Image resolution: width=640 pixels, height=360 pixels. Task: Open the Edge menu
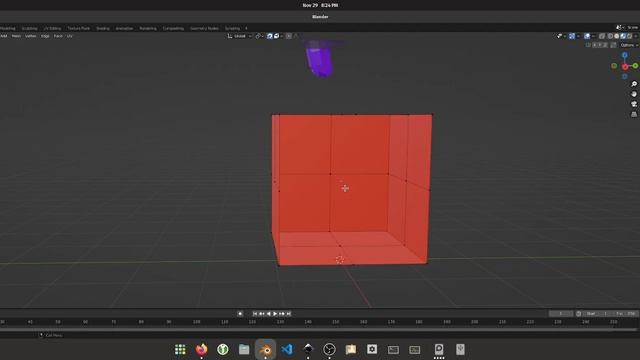click(45, 36)
